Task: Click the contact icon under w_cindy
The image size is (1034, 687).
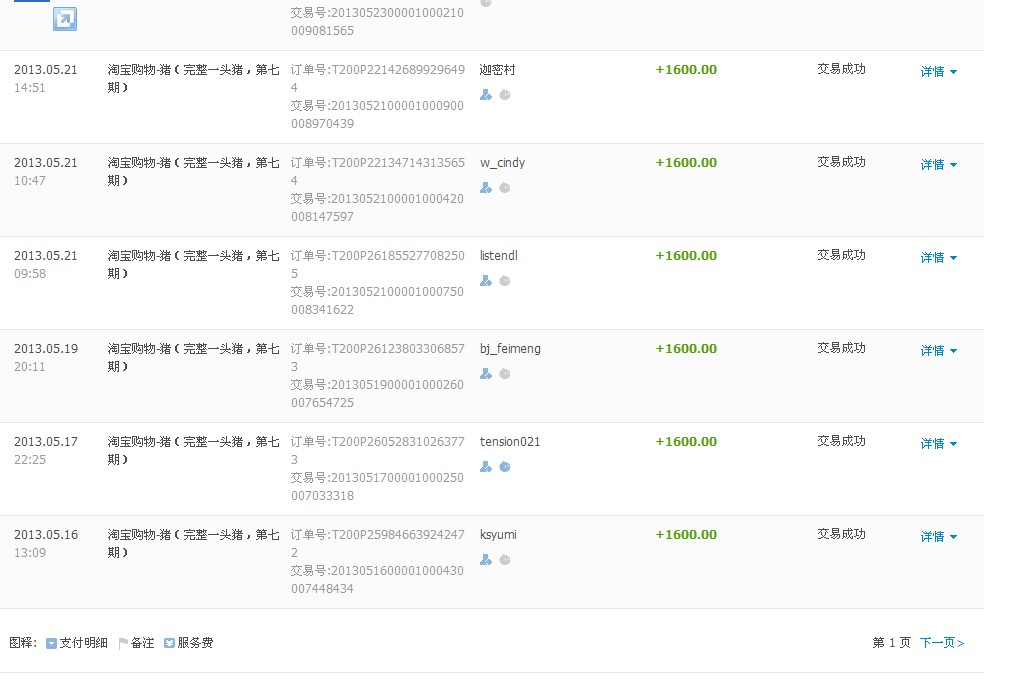Action: pyautogui.click(x=486, y=188)
